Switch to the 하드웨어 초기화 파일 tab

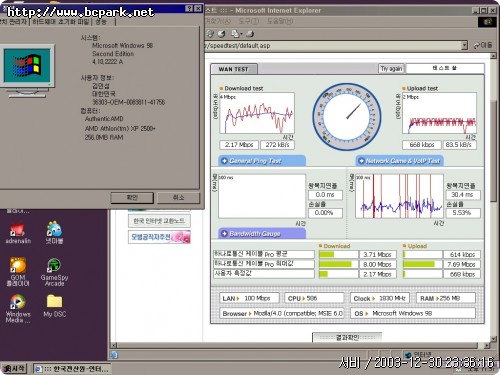pos(61,22)
